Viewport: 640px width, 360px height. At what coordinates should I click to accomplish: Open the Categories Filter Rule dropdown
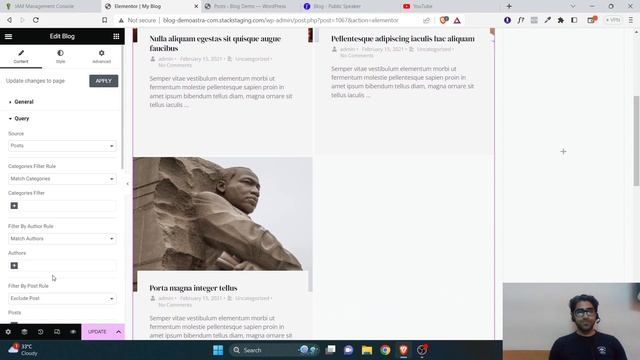click(62, 179)
